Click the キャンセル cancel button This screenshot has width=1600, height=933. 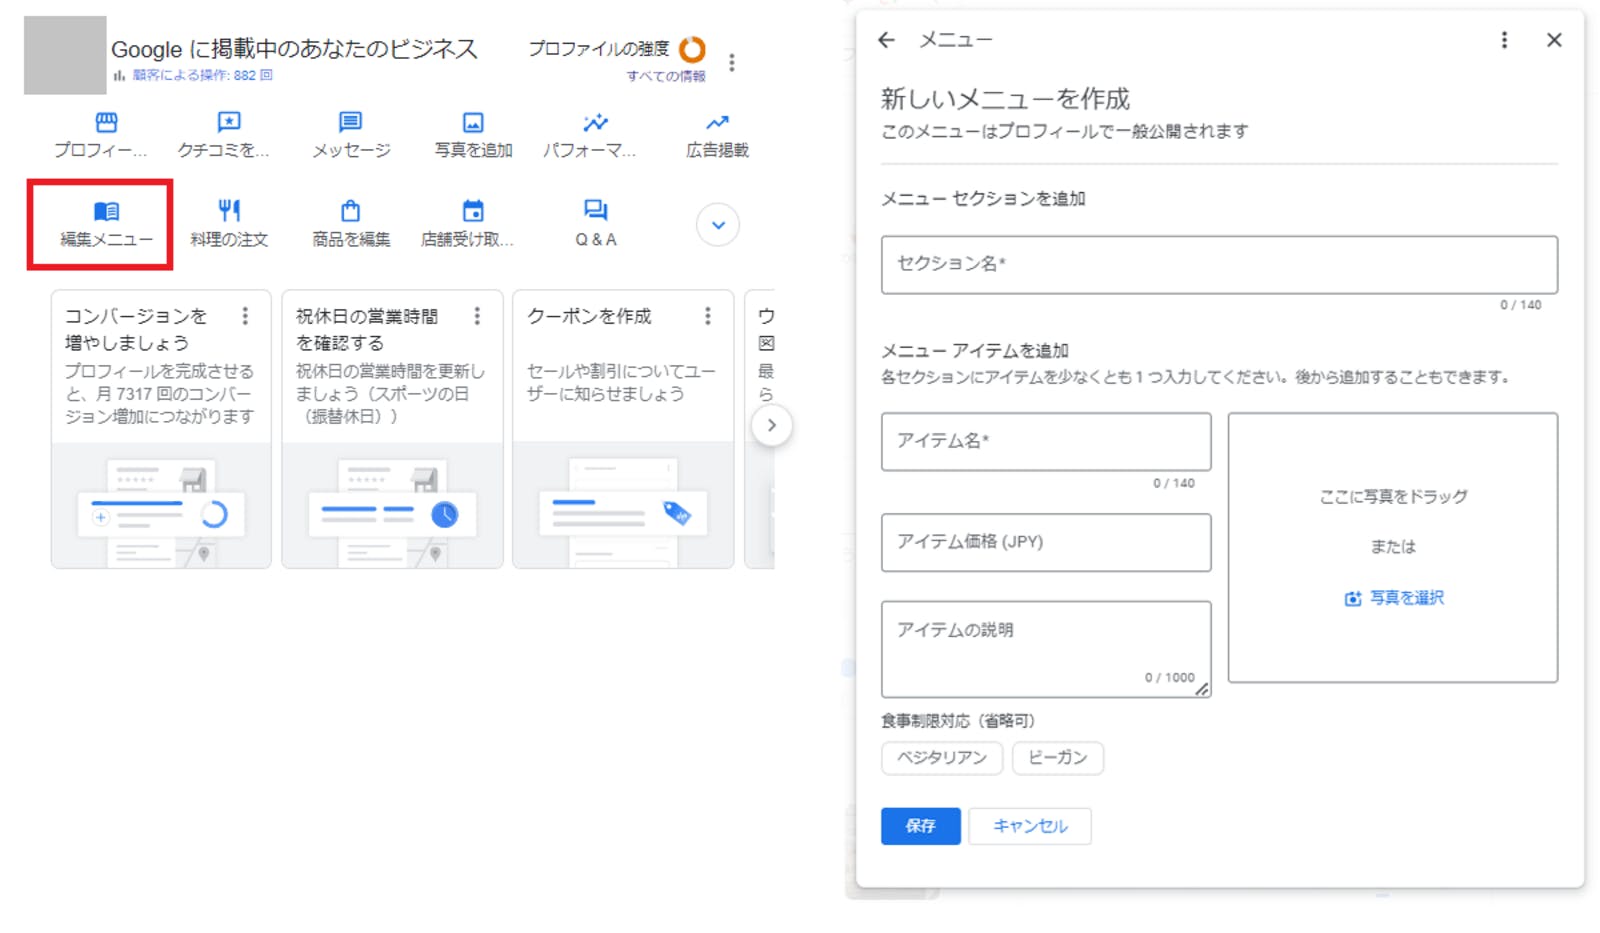coord(1030,826)
